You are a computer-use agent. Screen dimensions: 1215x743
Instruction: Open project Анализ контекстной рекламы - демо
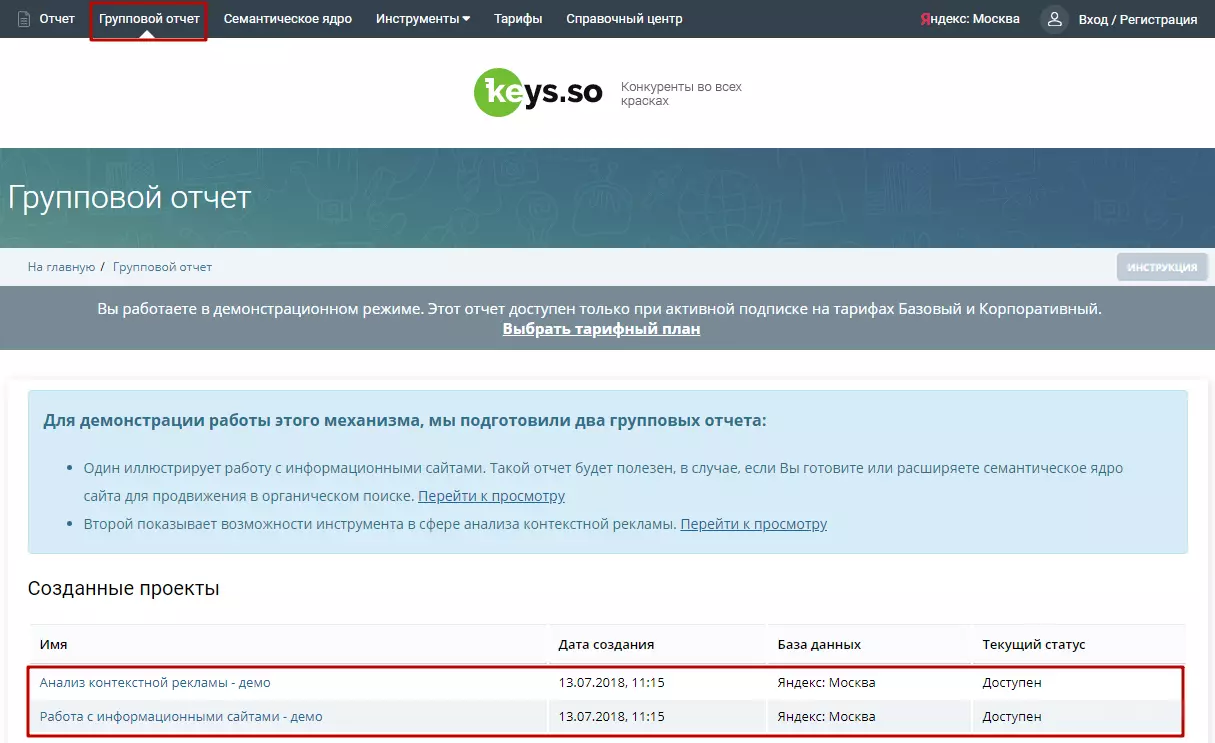click(x=155, y=683)
